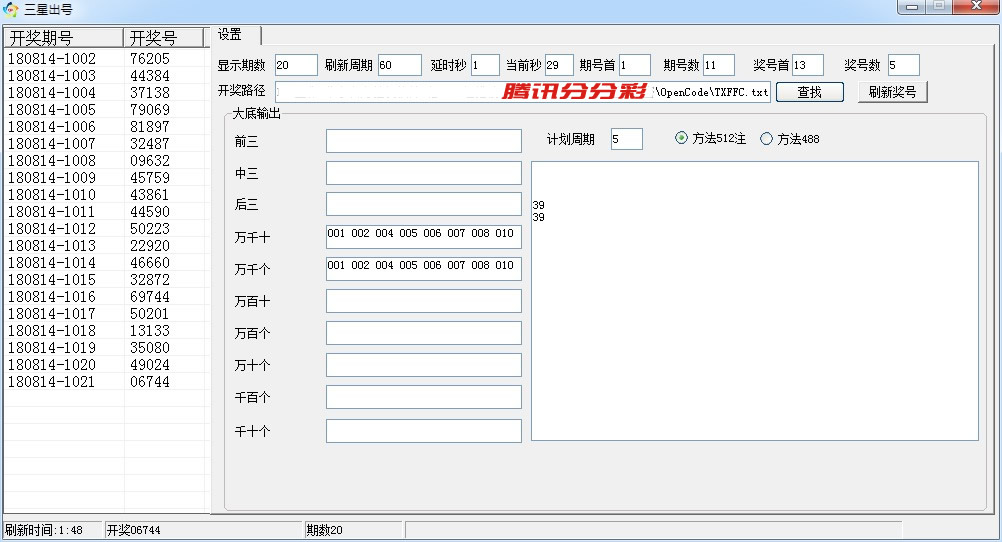This screenshot has height=542, width=1002.
Task: Click the 刷新周期 input box
Action: click(399, 65)
